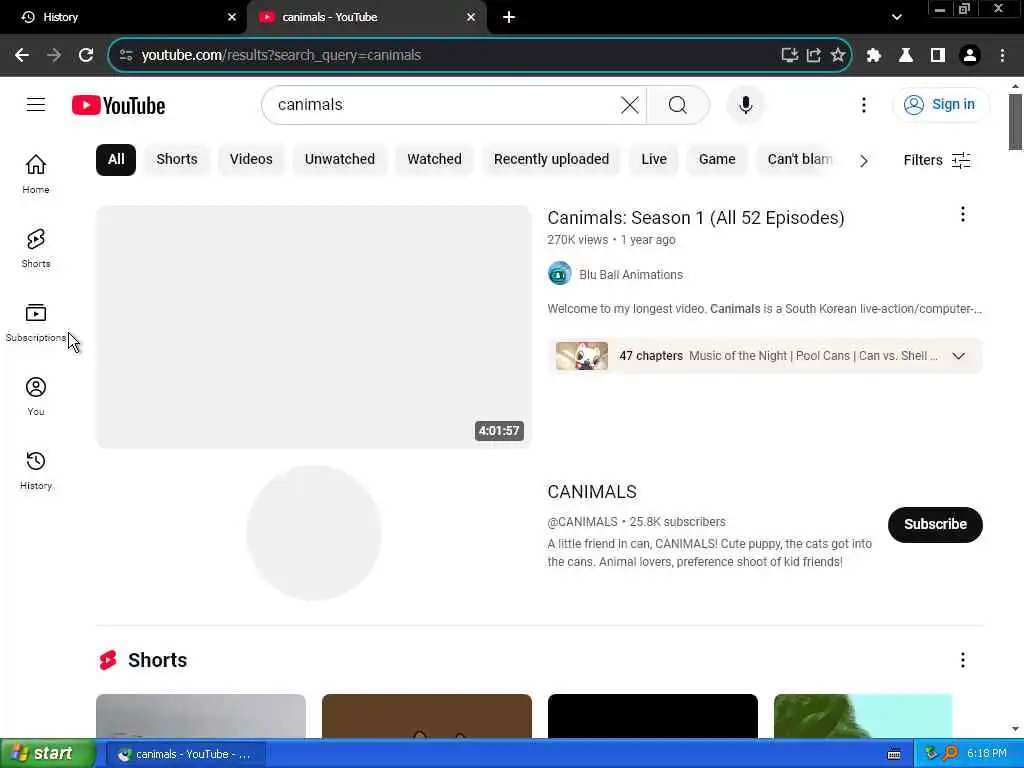Viewport: 1024px width, 768px height.
Task: Toggle the browser side panel
Action: click(x=938, y=55)
